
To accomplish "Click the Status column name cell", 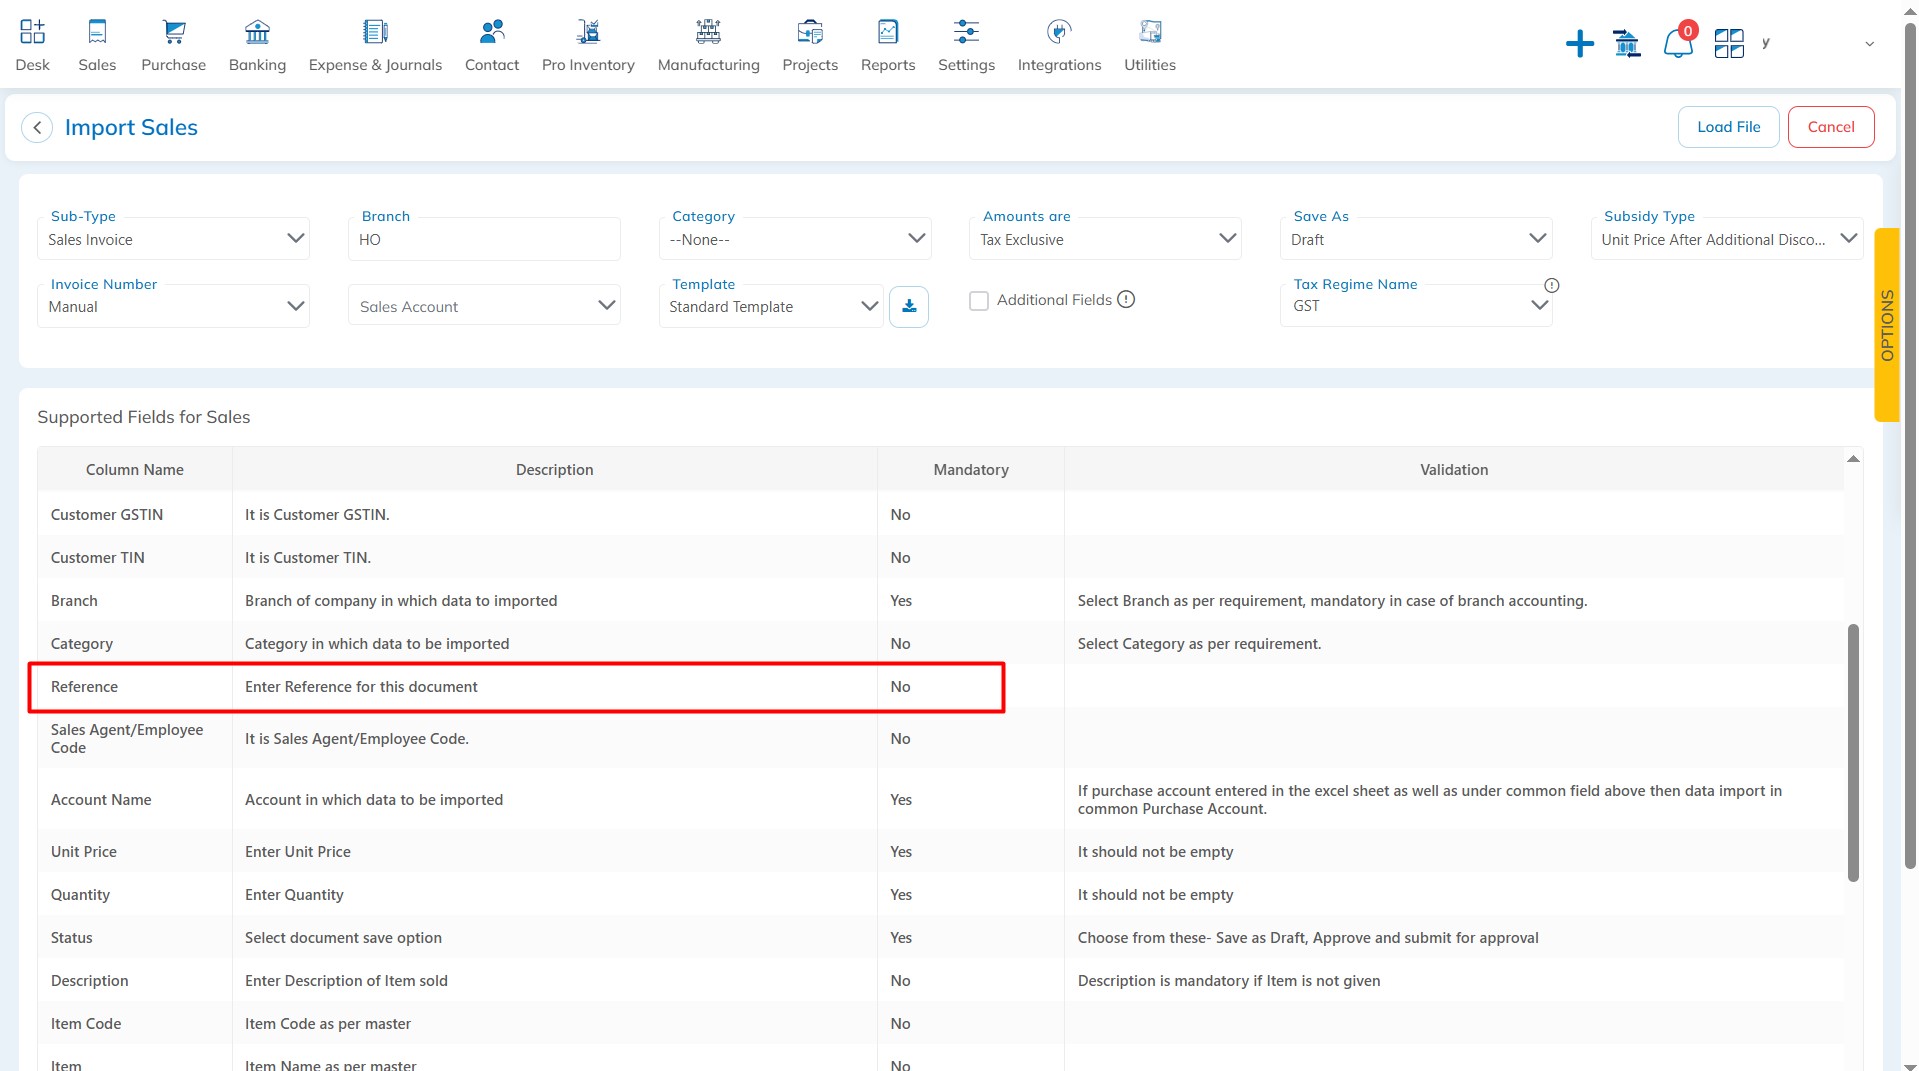I will click(135, 937).
